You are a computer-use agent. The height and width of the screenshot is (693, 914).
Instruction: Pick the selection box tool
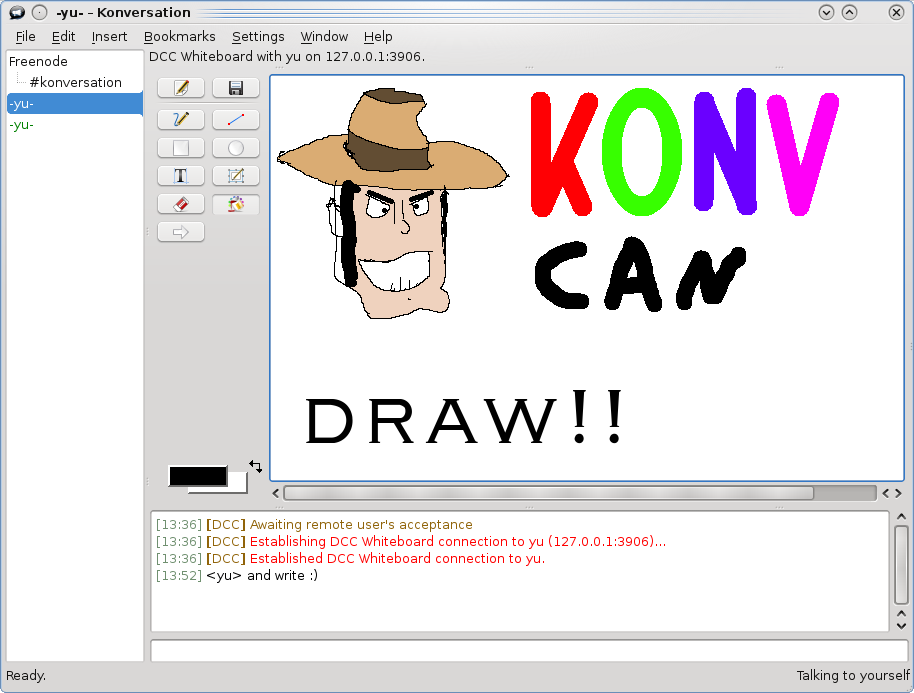236,176
